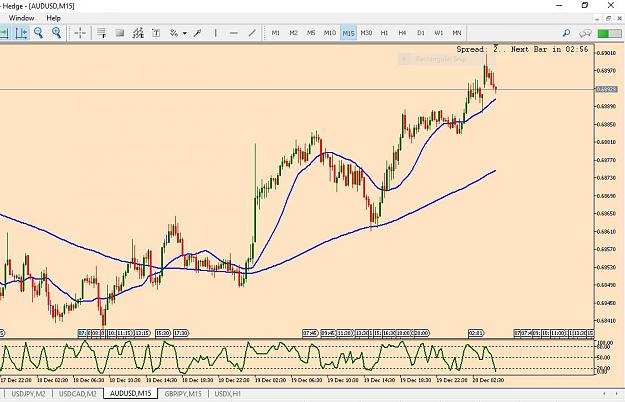
Task: Switch to the GBPJPY,M15 chart tab
Action: pos(183,394)
